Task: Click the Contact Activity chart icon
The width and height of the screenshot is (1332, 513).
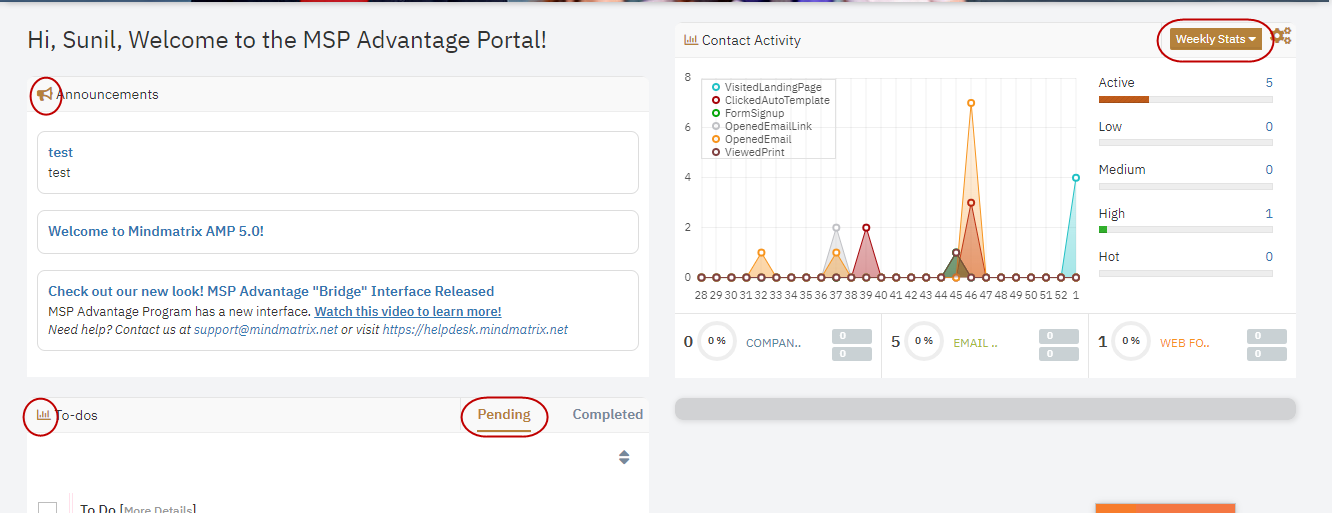Action: [x=691, y=40]
